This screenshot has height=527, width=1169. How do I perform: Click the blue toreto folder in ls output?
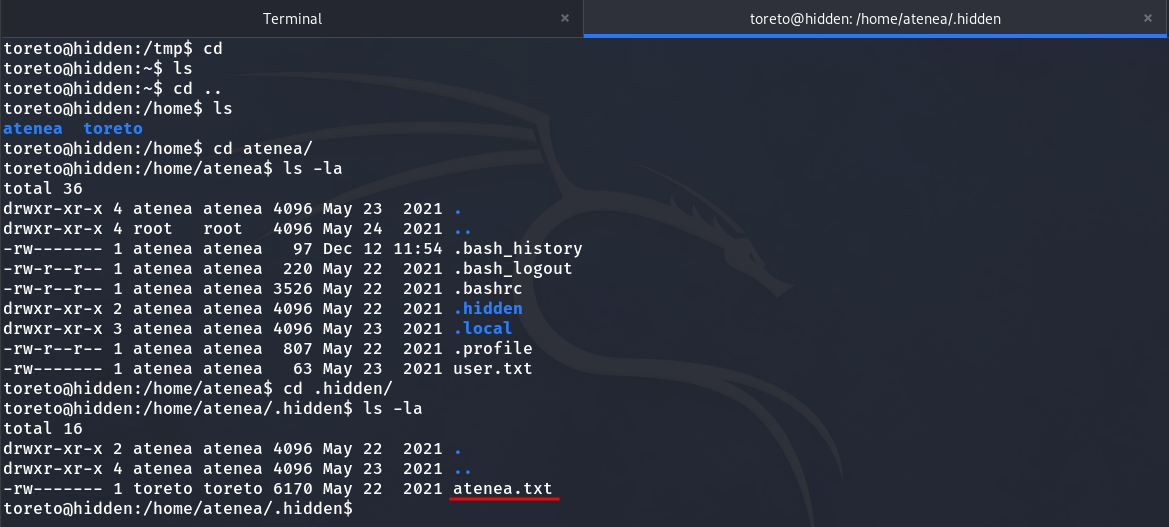(x=112, y=128)
